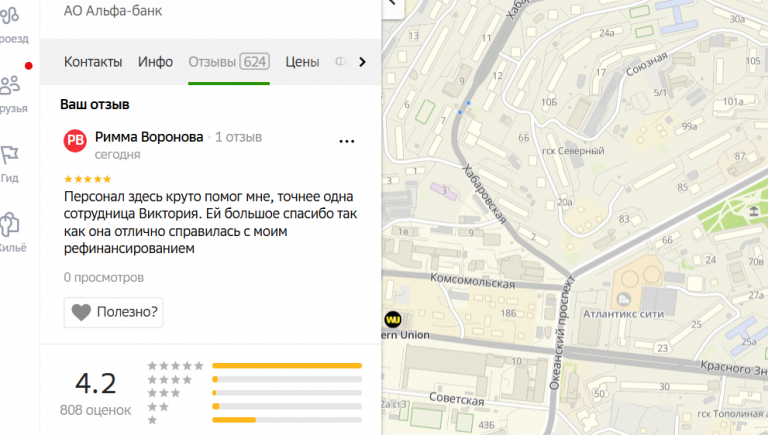
Task: Filter by the one-star rating bar
Action: (287, 420)
